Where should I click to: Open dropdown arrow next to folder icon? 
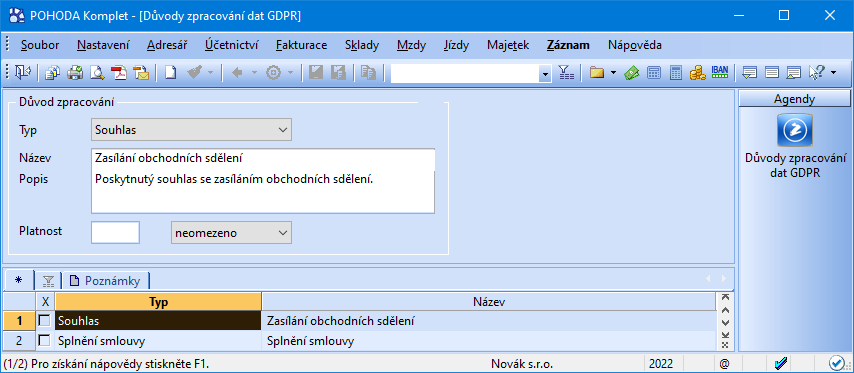click(613, 73)
